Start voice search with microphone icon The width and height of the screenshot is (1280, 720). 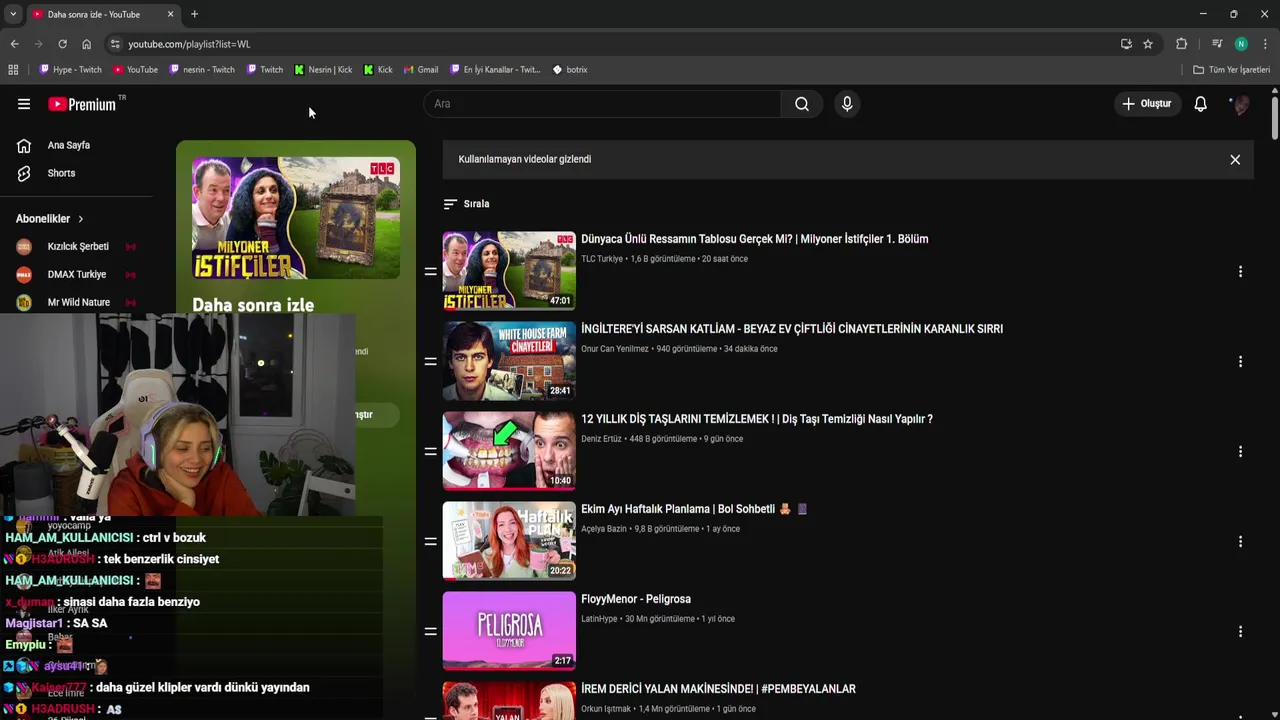point(847,104)
